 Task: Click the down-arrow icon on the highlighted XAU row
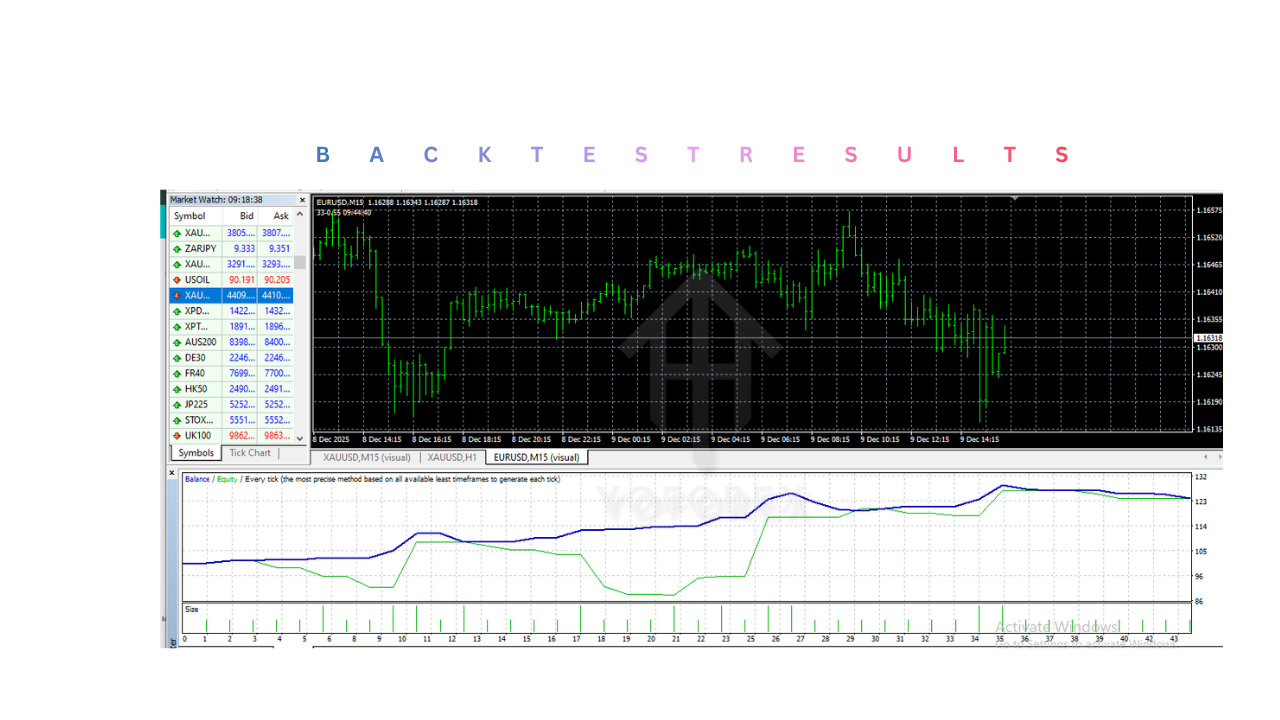click(176, 295)
